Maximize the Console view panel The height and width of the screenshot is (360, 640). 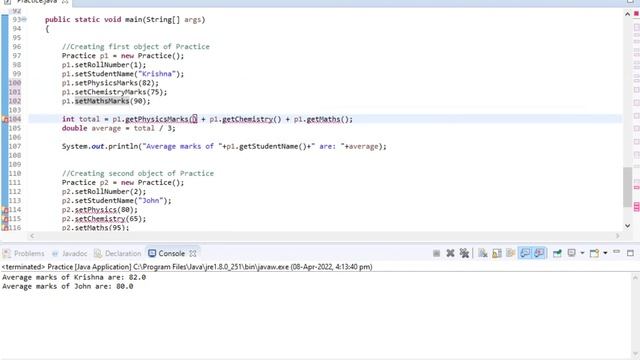tap(631, 253)
